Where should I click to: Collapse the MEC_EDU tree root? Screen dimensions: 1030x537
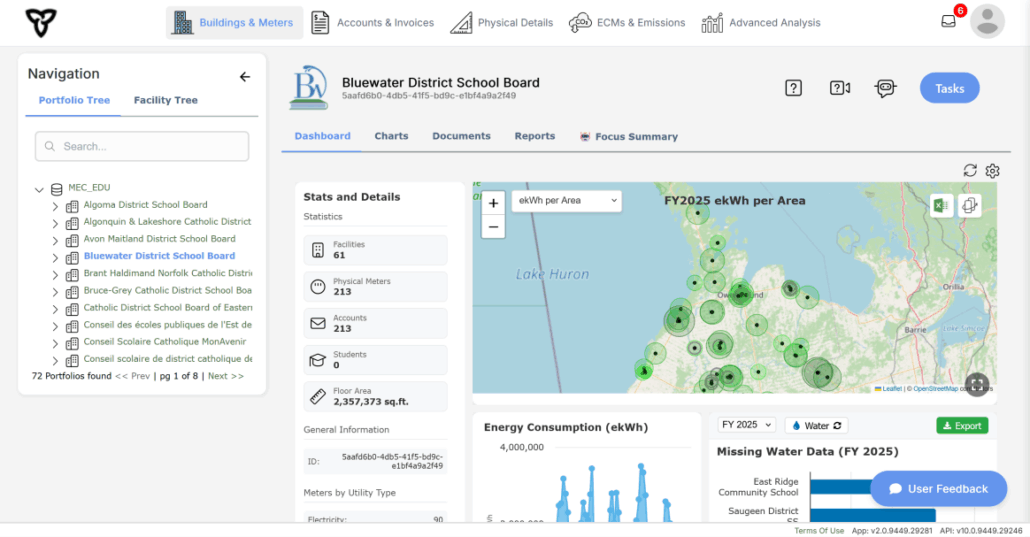pyautogui.click(x=39, y=189)
